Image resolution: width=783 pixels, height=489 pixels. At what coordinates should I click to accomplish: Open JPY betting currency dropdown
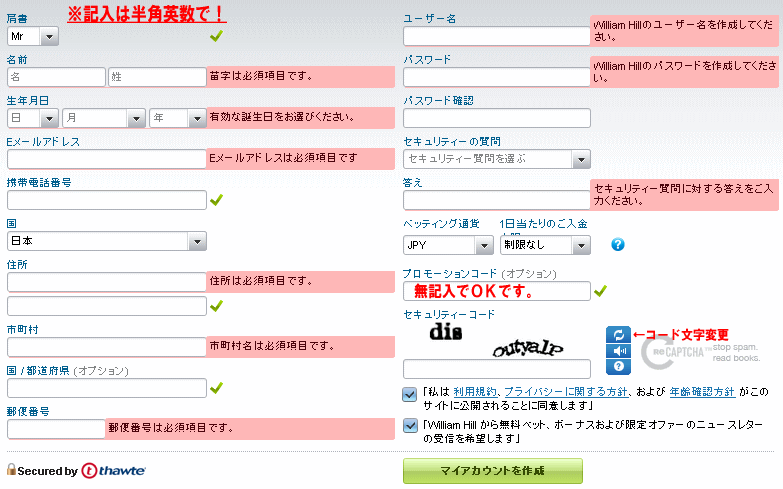click(x=448, y=245)
